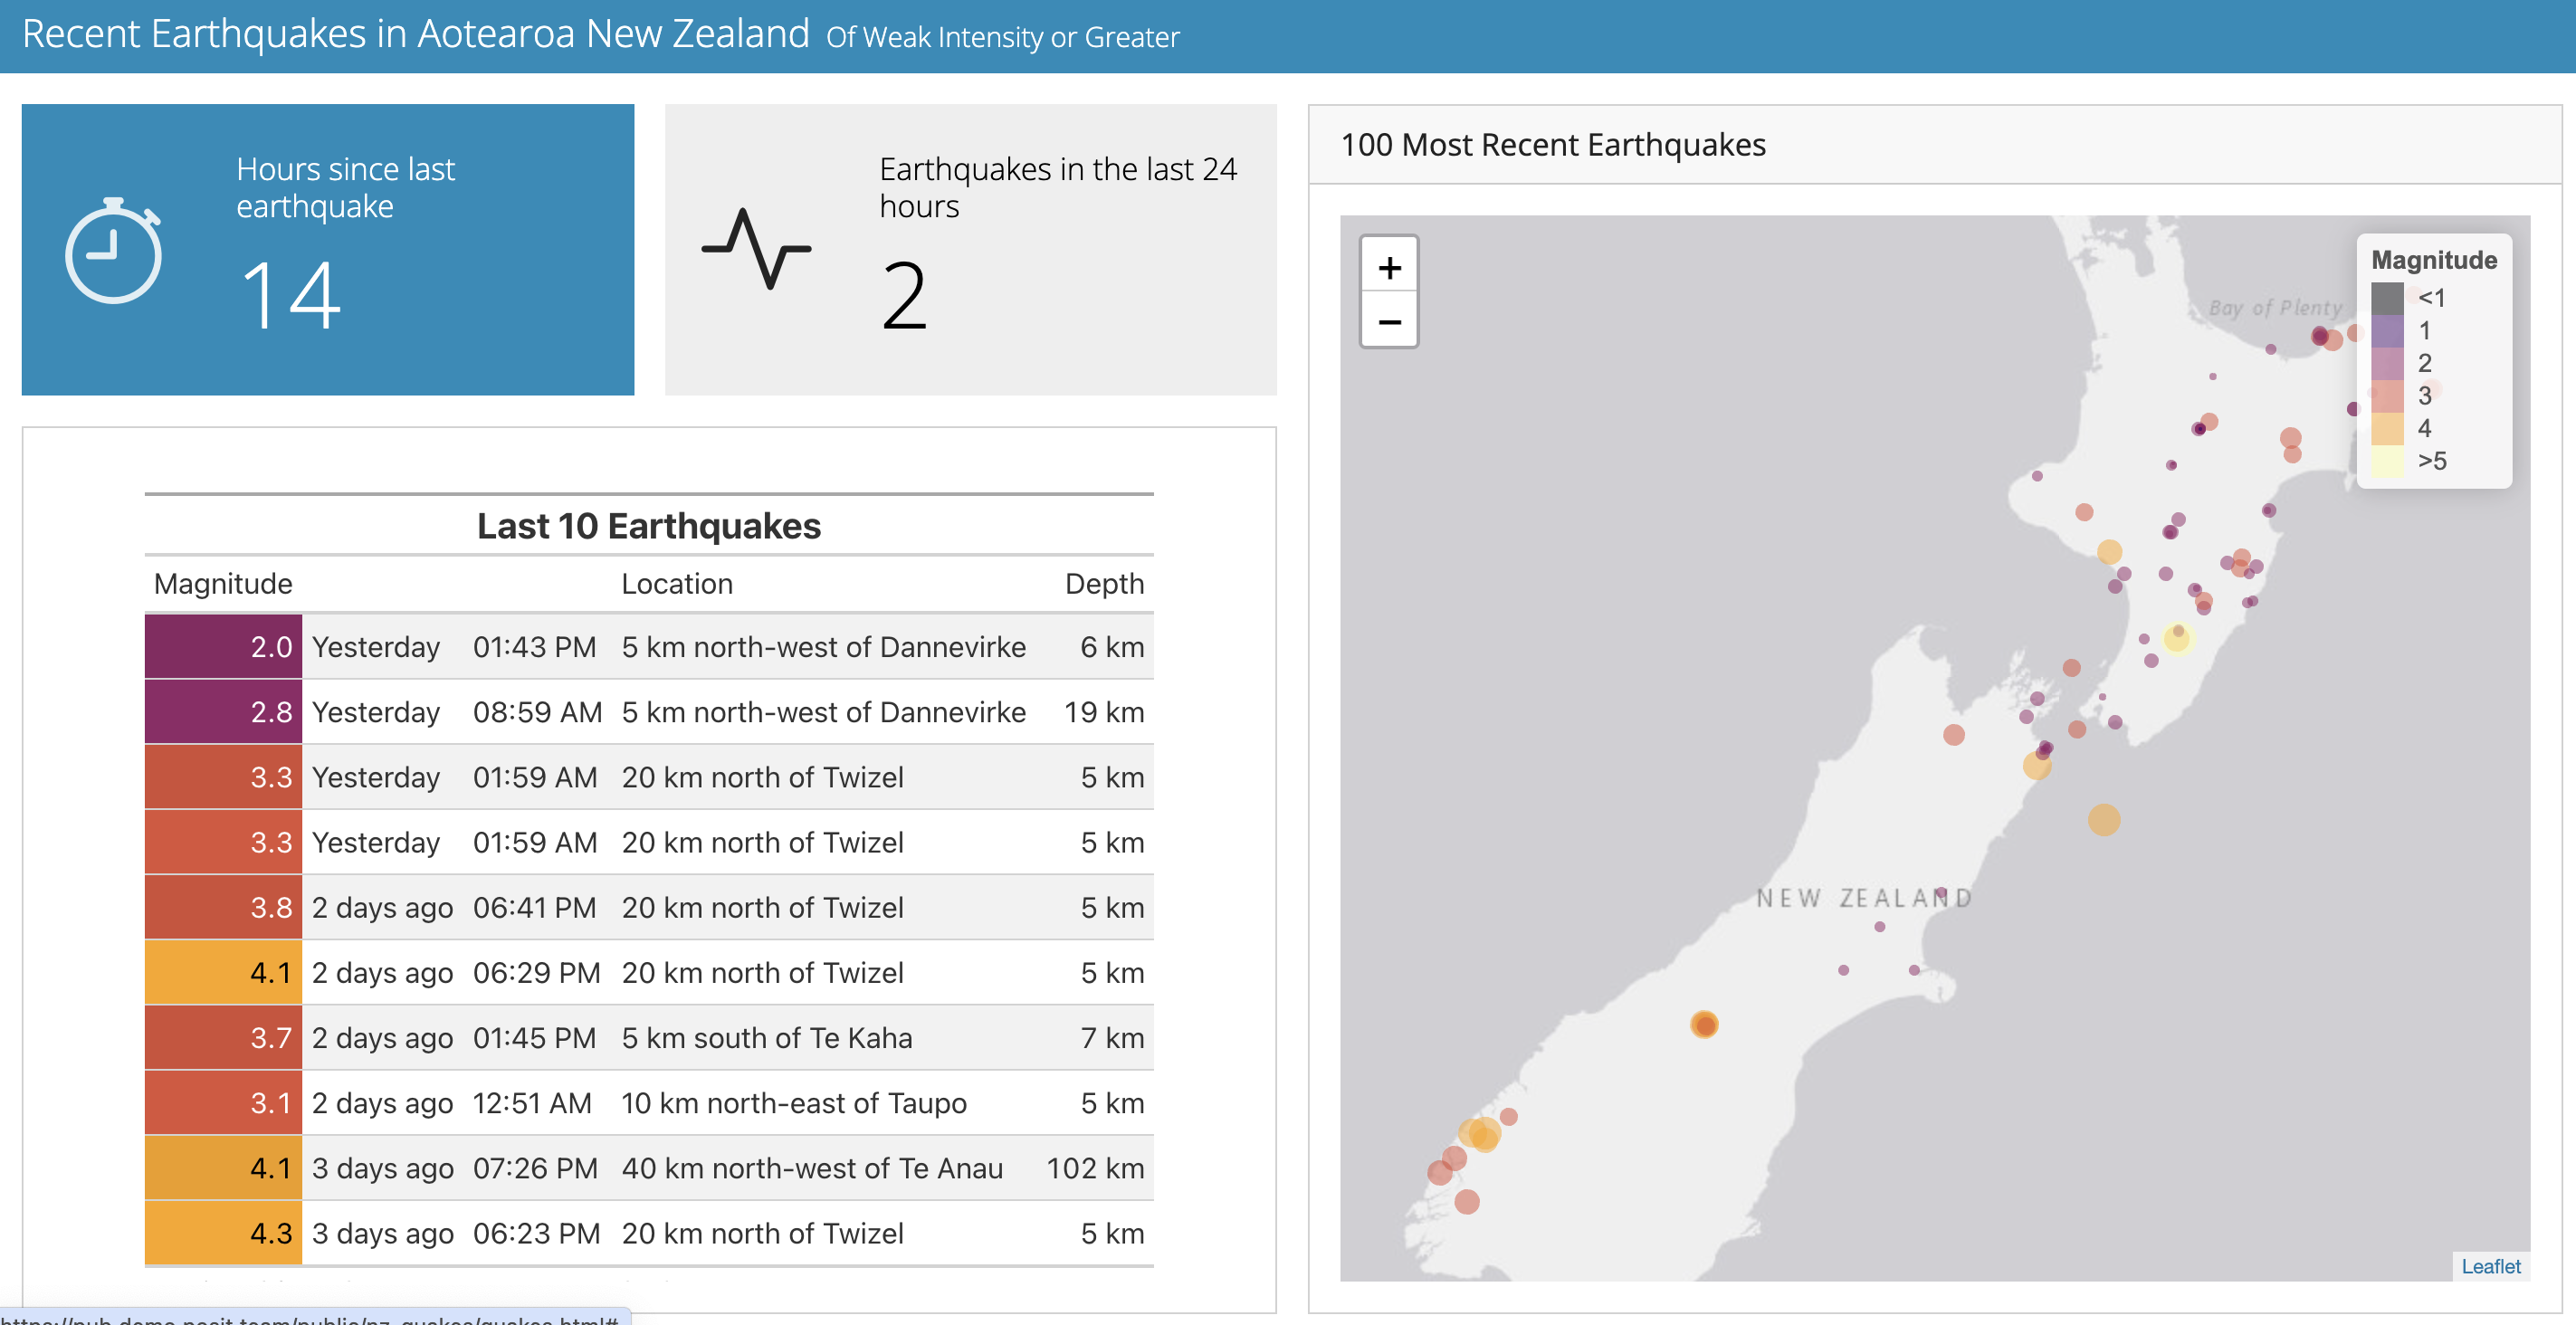Click the pulse activity icon
Image resolution: width=2576 pixels, height=1325 pixels.
point(756,248)
